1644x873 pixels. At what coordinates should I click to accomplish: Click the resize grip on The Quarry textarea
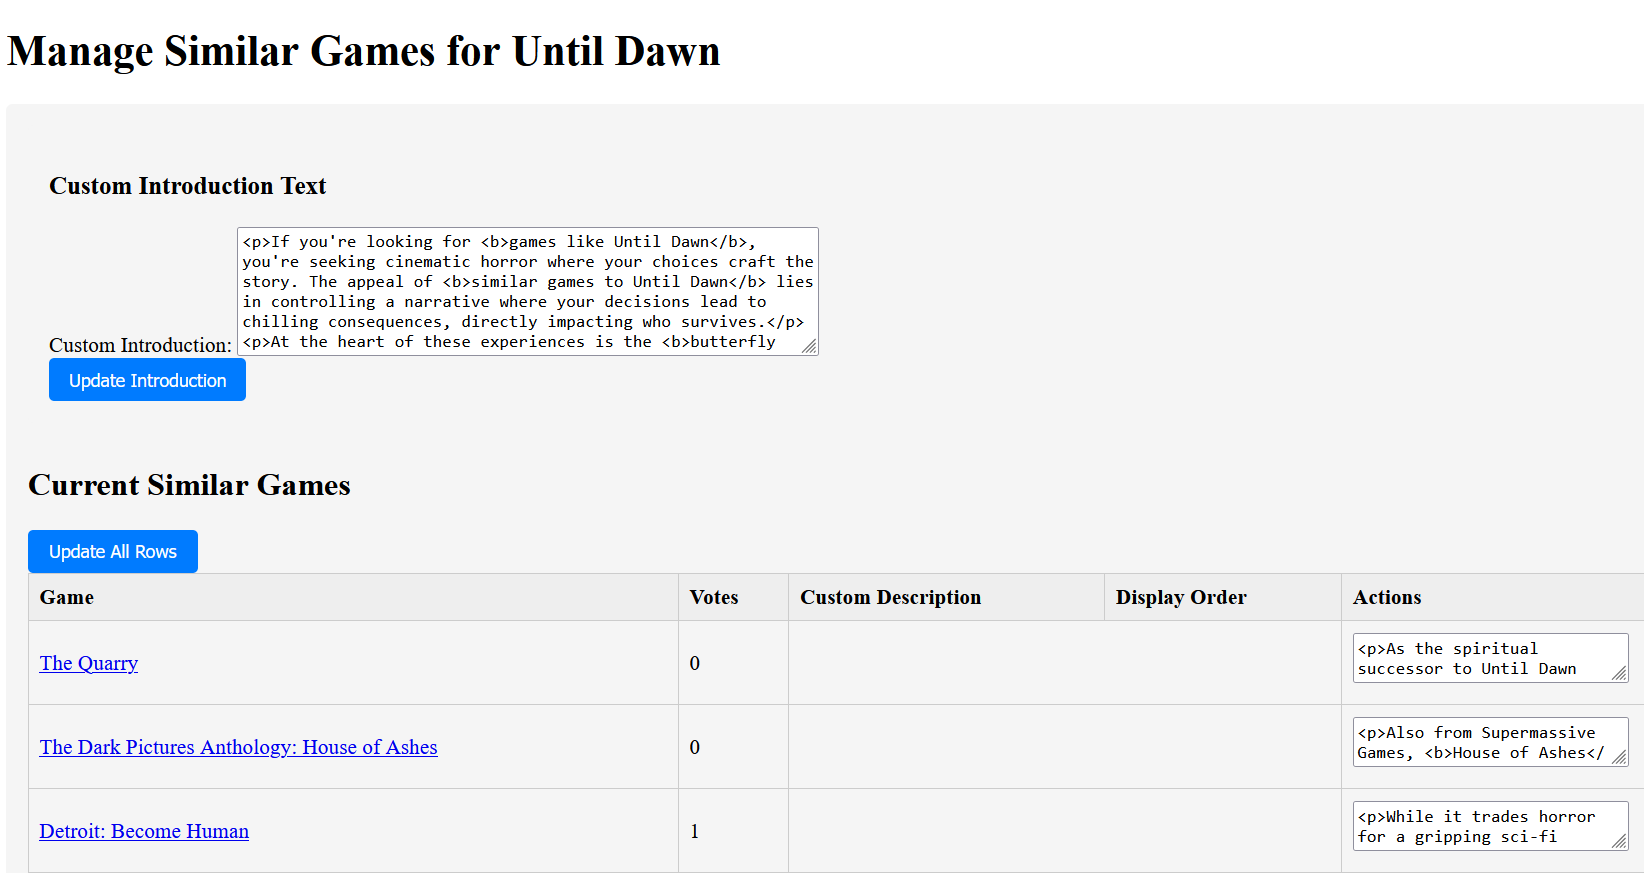click(1619, 673)
